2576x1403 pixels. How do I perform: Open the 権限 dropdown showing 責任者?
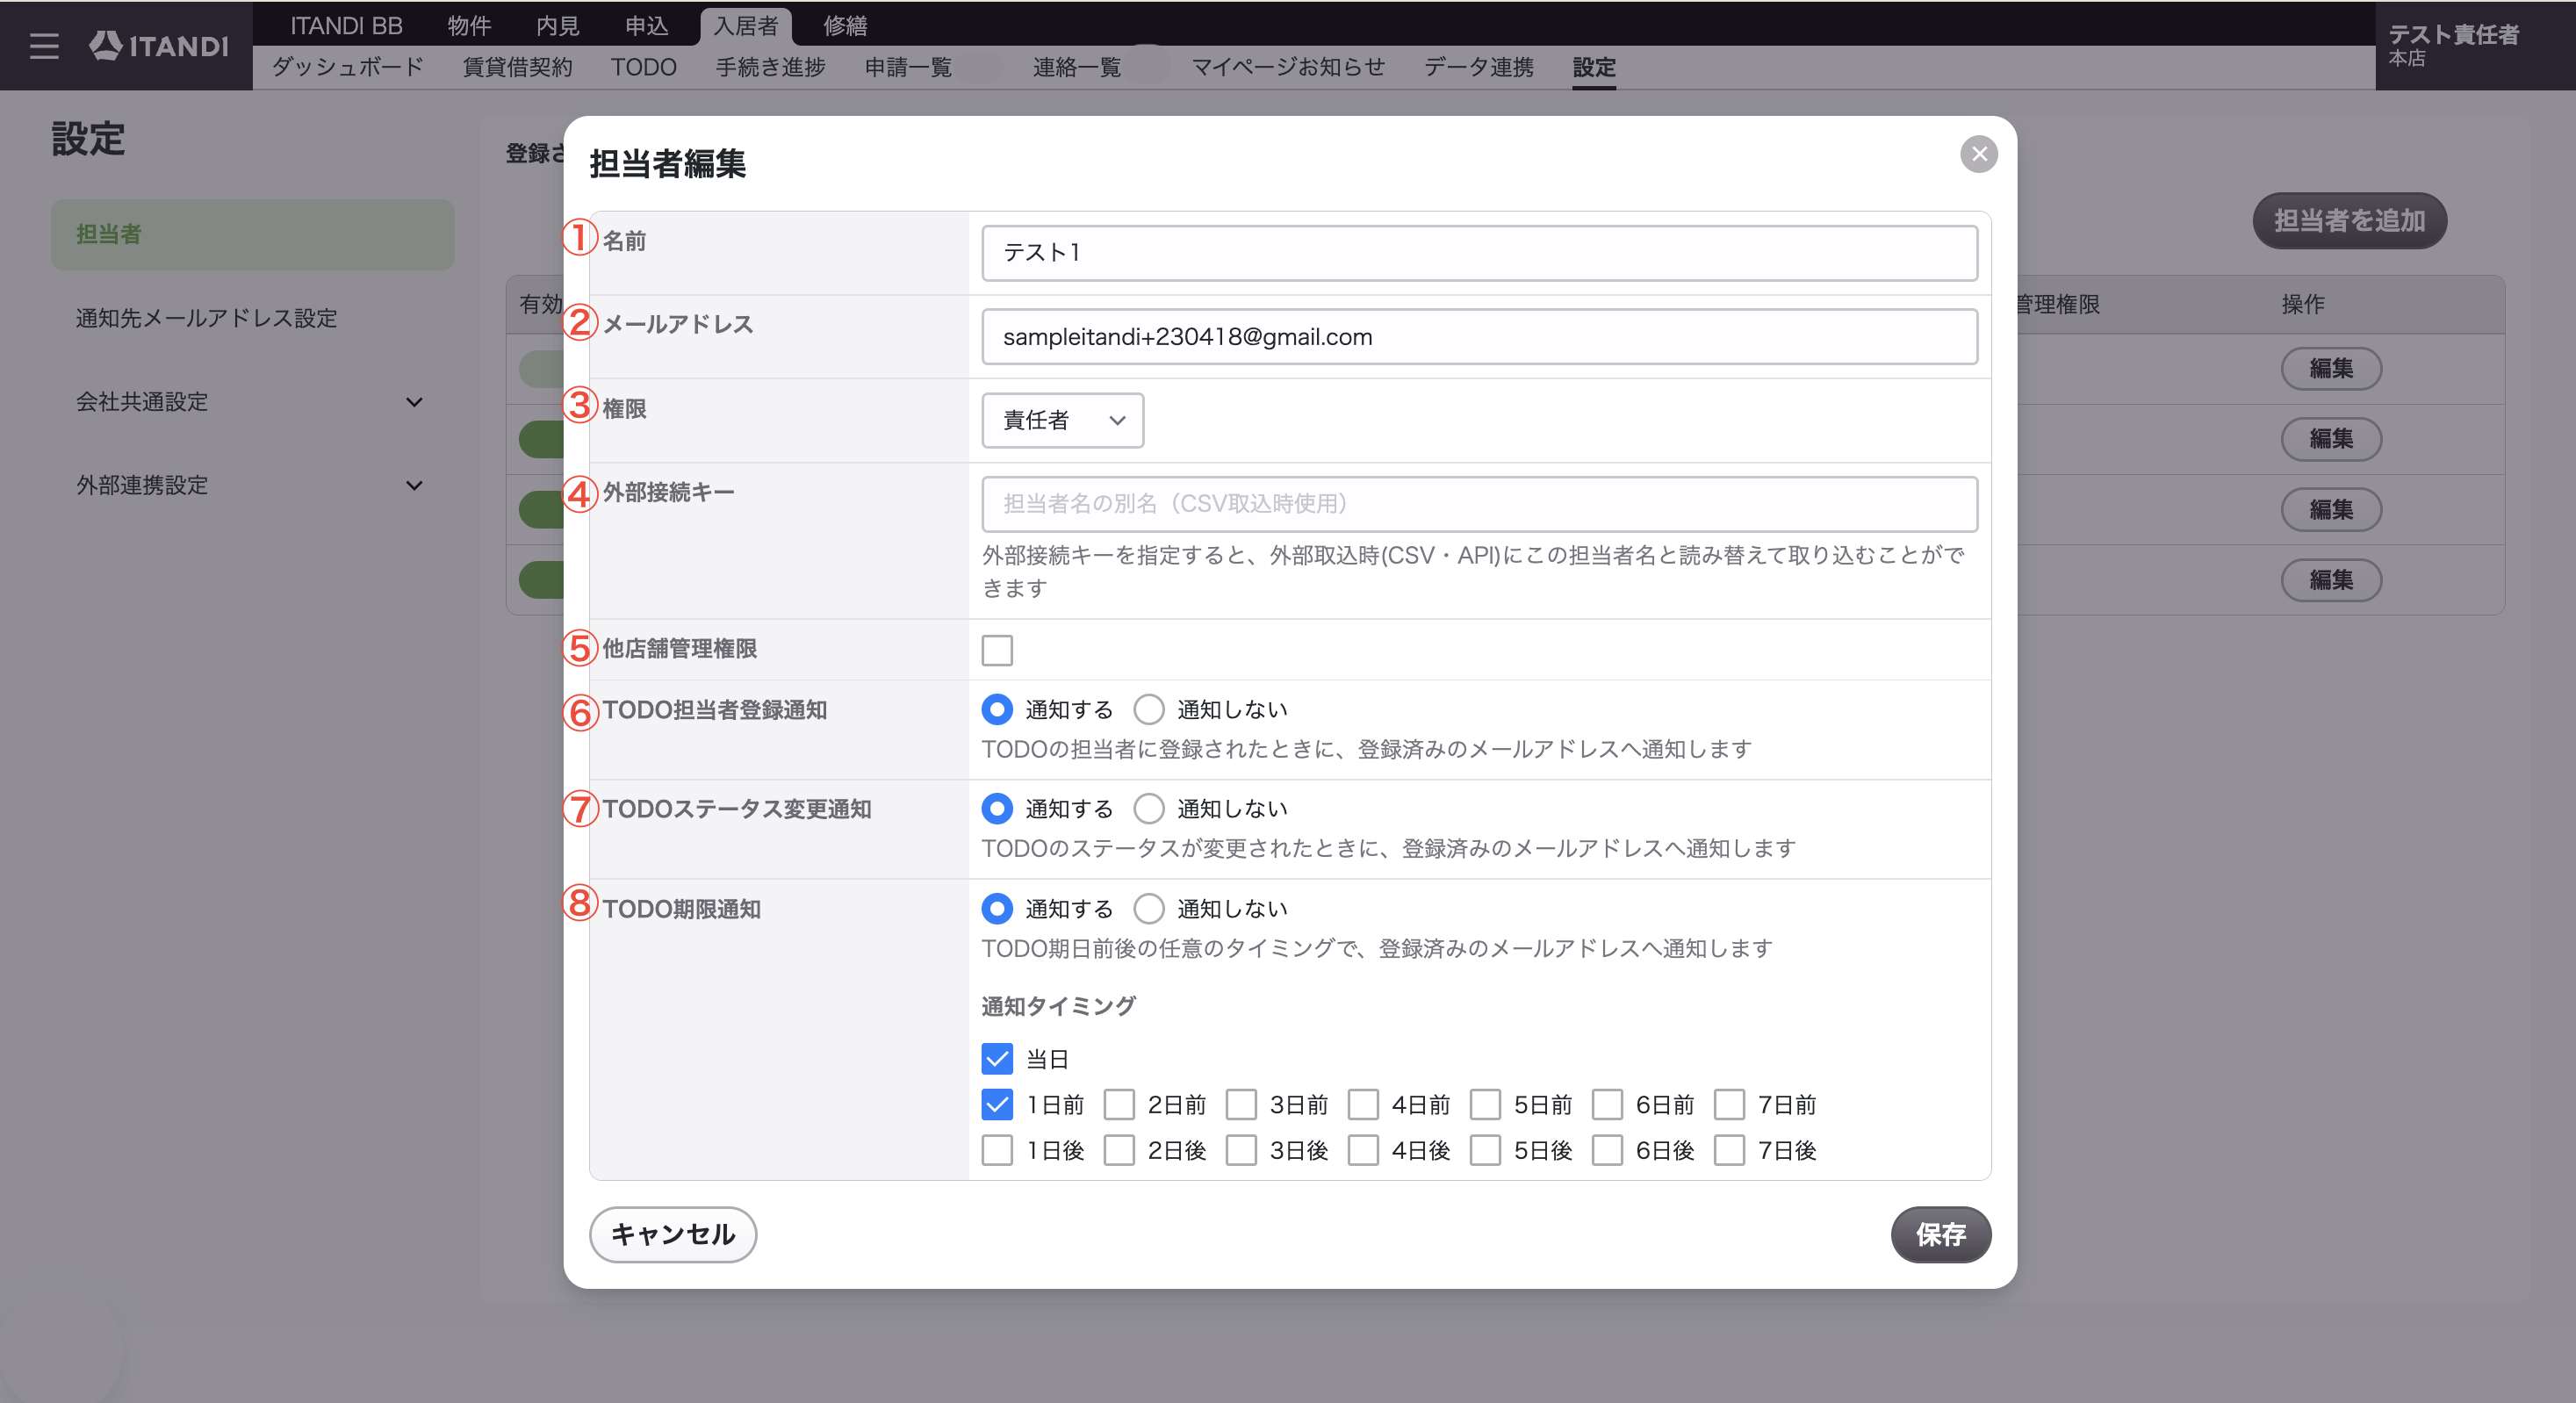1062,420
